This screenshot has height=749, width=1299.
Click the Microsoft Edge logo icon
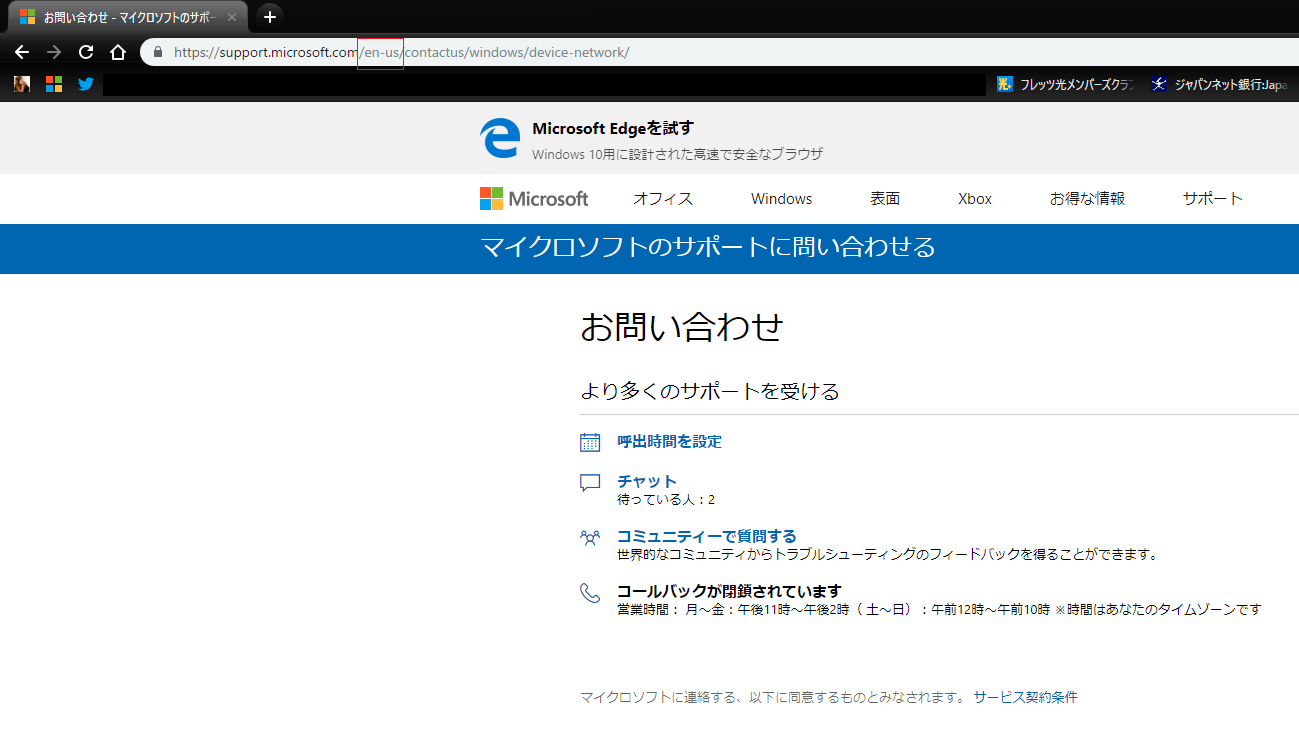coord(500,138)
